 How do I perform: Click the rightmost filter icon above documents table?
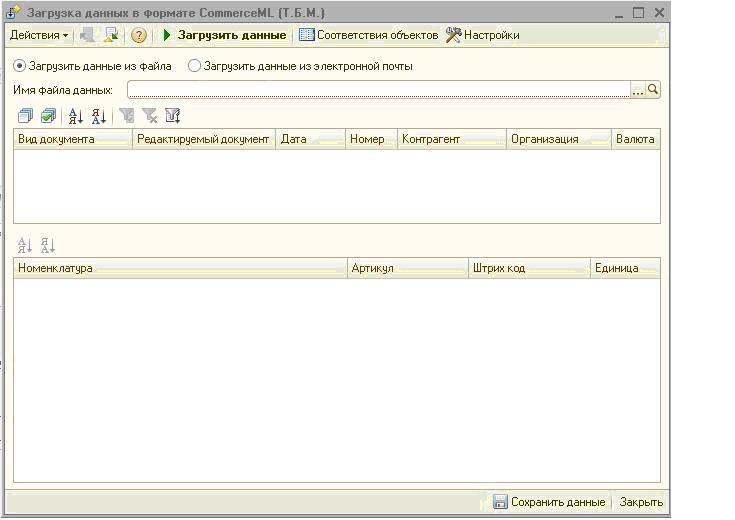pos(172,116)
